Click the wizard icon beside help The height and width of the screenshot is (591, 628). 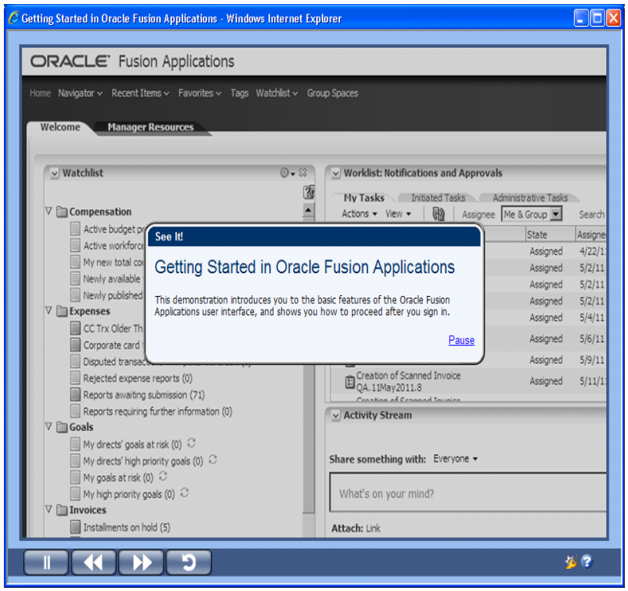pyautogui.click(x=570, y=562)
